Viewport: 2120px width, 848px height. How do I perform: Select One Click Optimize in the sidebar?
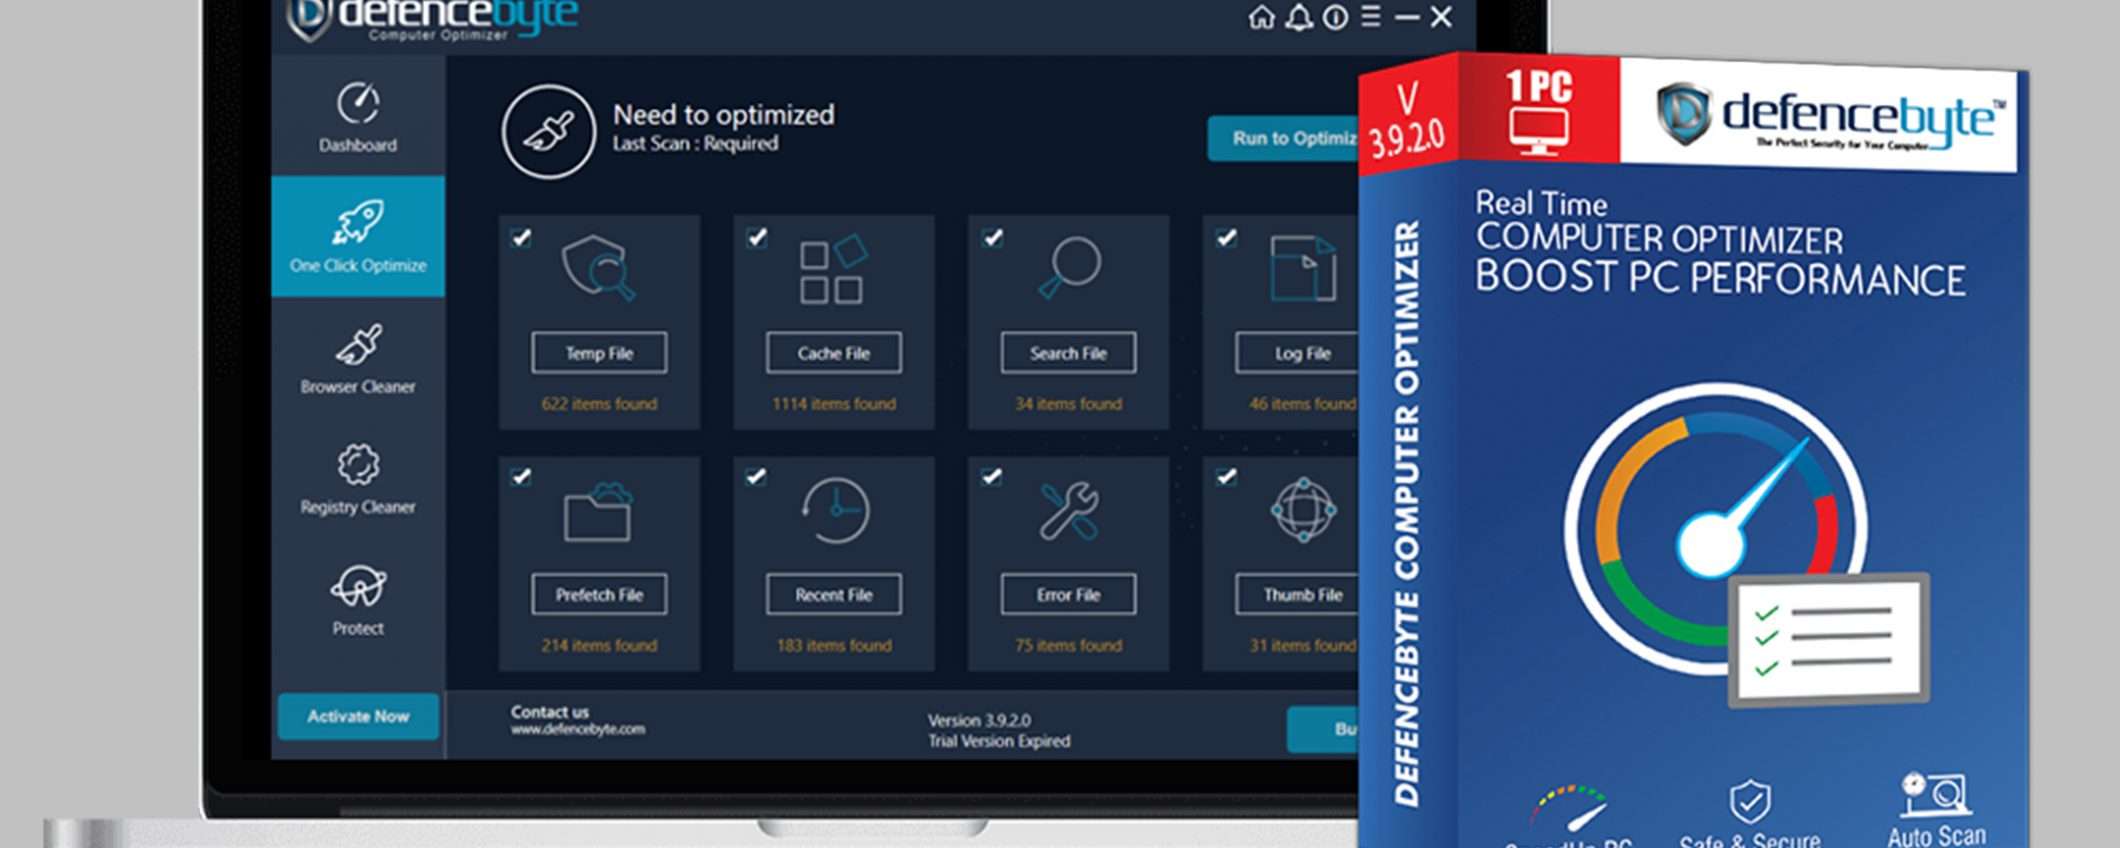[358, 236]
